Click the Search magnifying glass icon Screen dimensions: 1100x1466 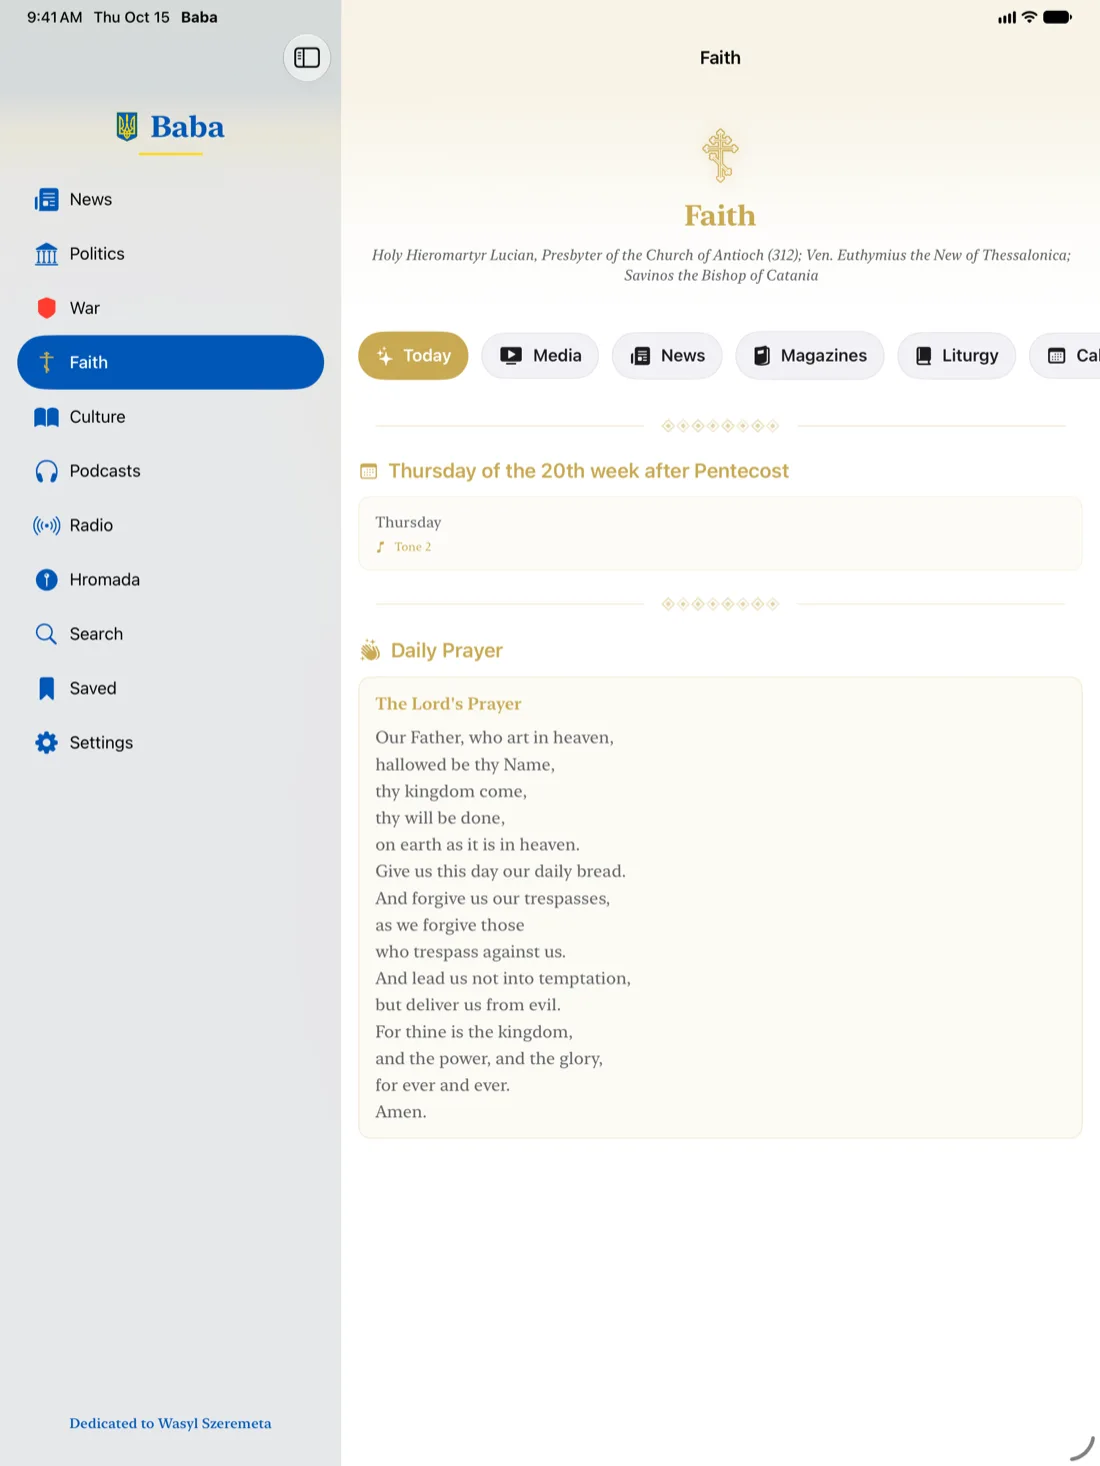tap(46, 634)
